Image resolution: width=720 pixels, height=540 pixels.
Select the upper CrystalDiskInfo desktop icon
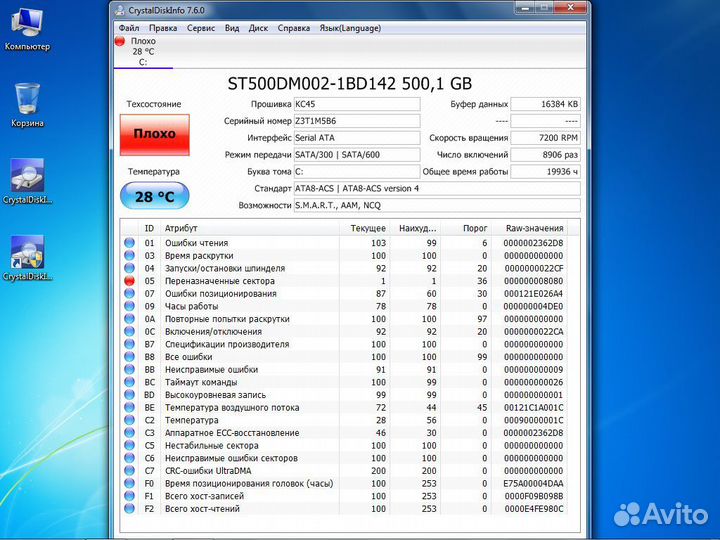point(27,182)
